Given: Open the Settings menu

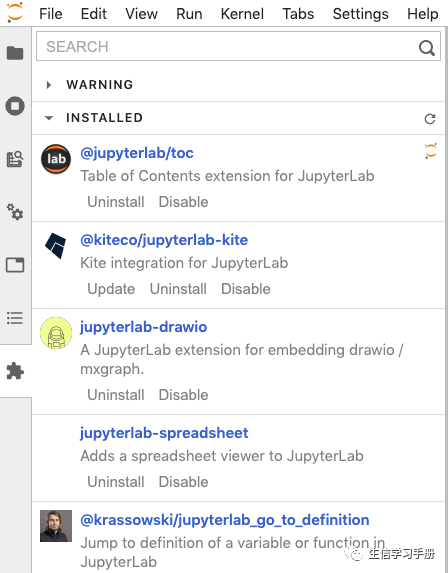Looking at the screenshot, I should 361,14.
